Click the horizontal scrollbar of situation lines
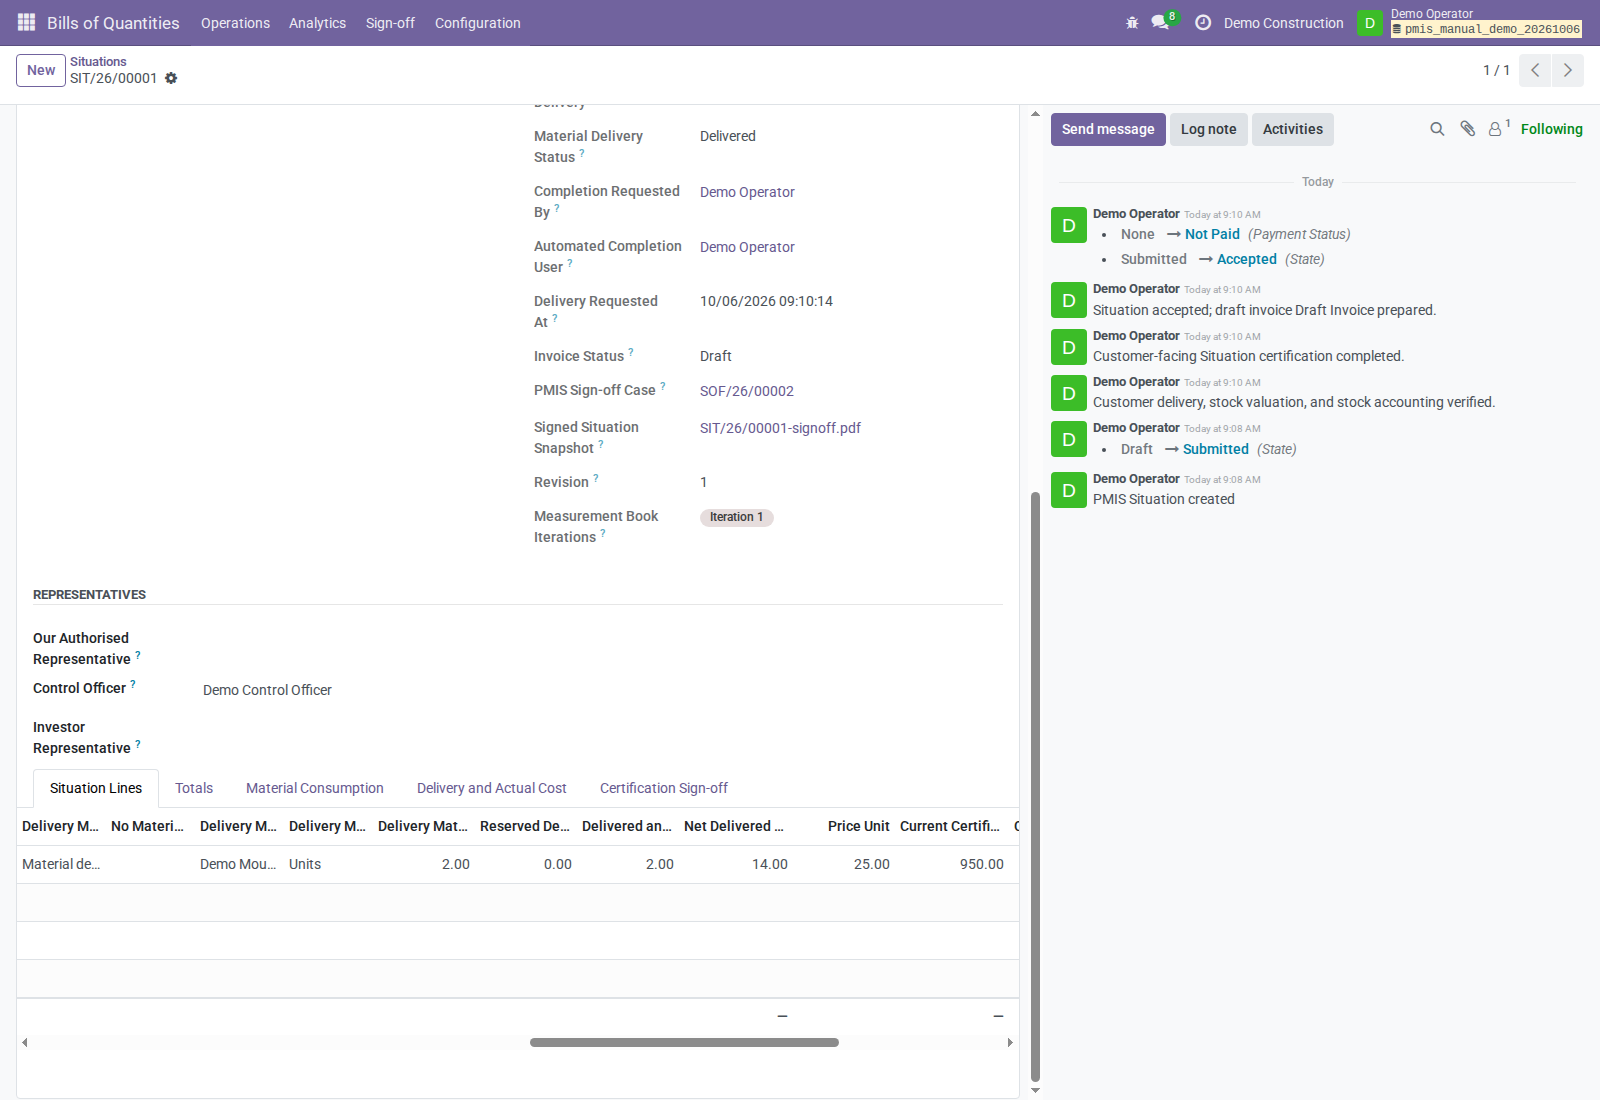1600x1100 pixels. pyautogui.click(x=684, y=1042)
